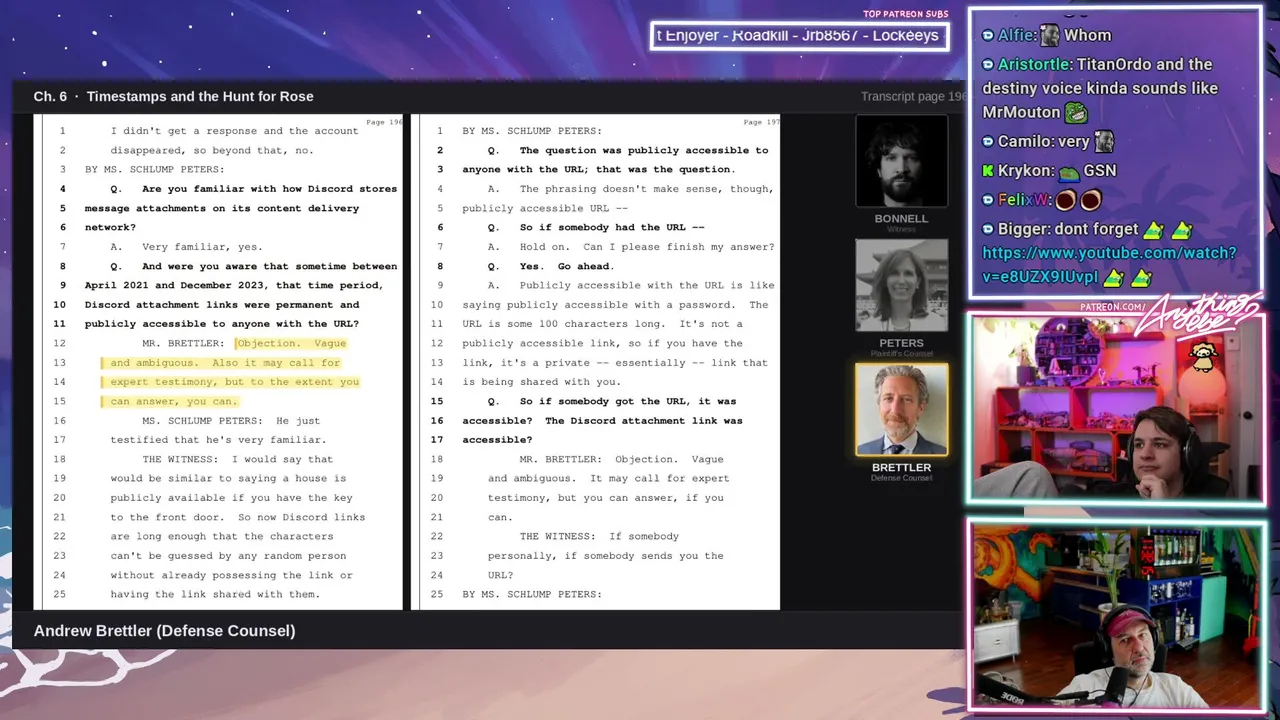Click line 'Q. Yes. Go ahead.'

[x=551, y=266]
